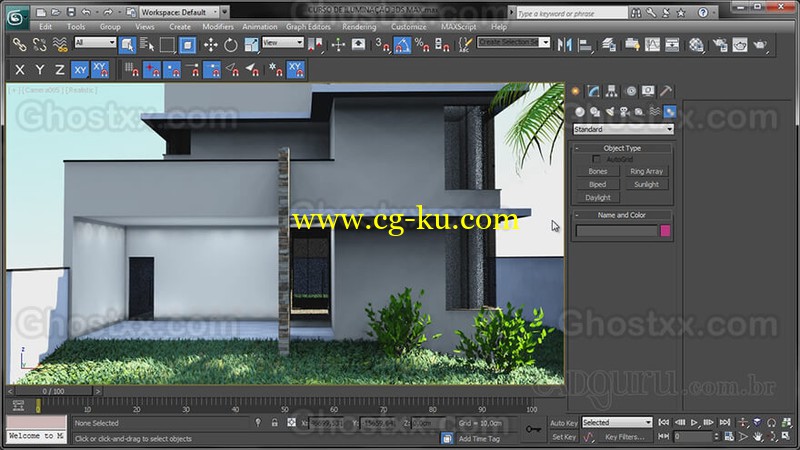Open the key mode Selected dropdown

pos(617,422)
